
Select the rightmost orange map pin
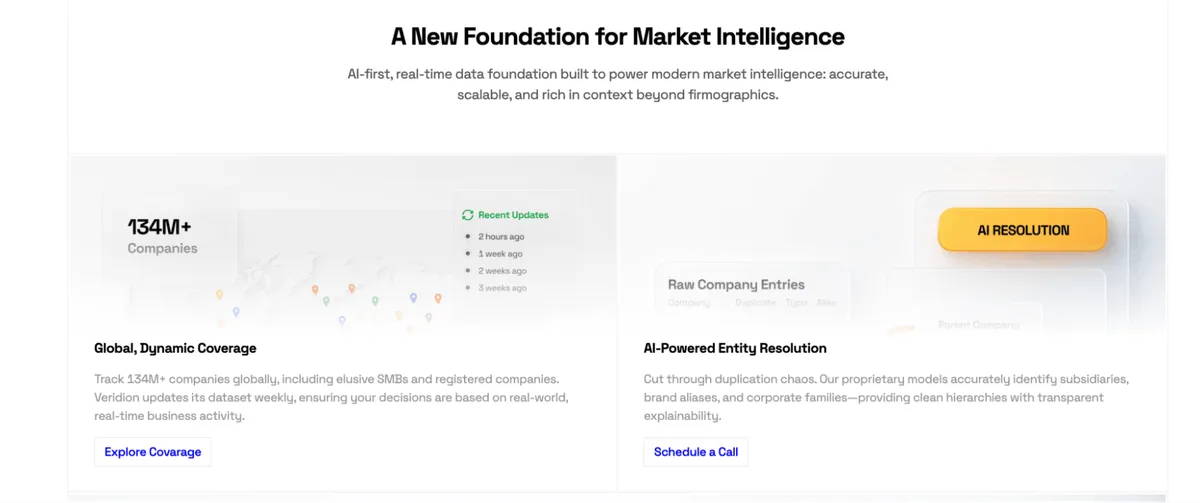437,298
